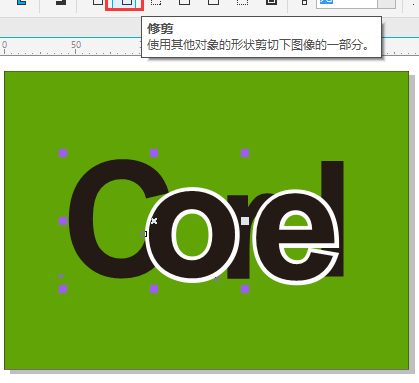This screenshot has width=419, height=383.
Task: Click the bottom-right purple selection handle
Action: 245,289
